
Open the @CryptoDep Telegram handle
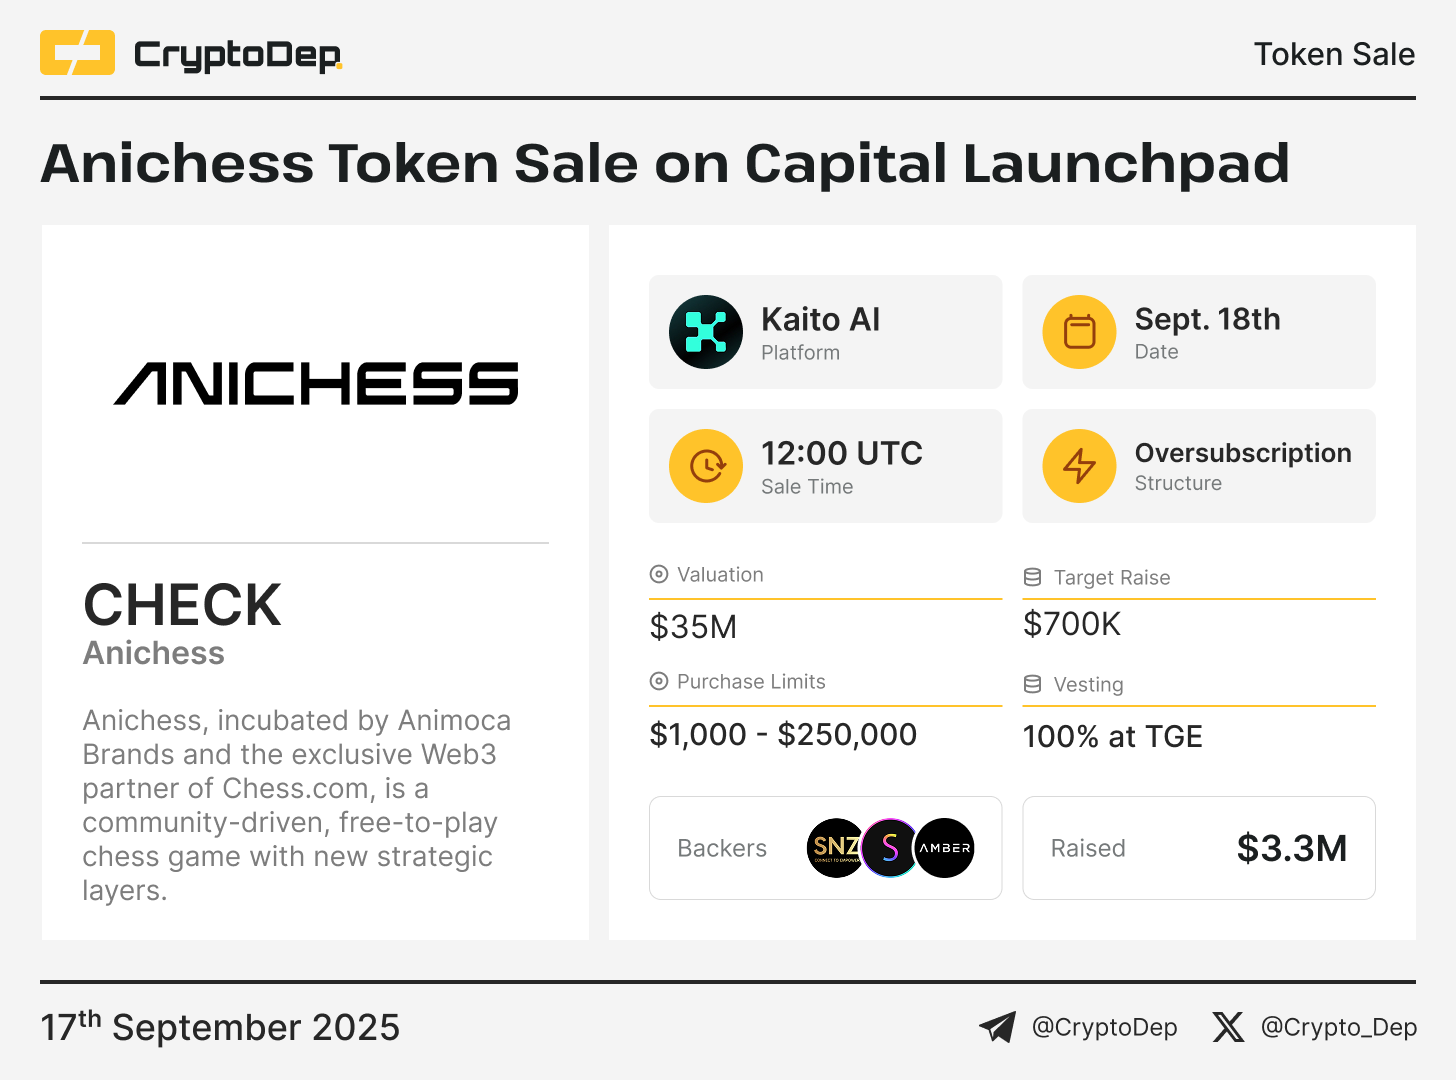1104,1027
